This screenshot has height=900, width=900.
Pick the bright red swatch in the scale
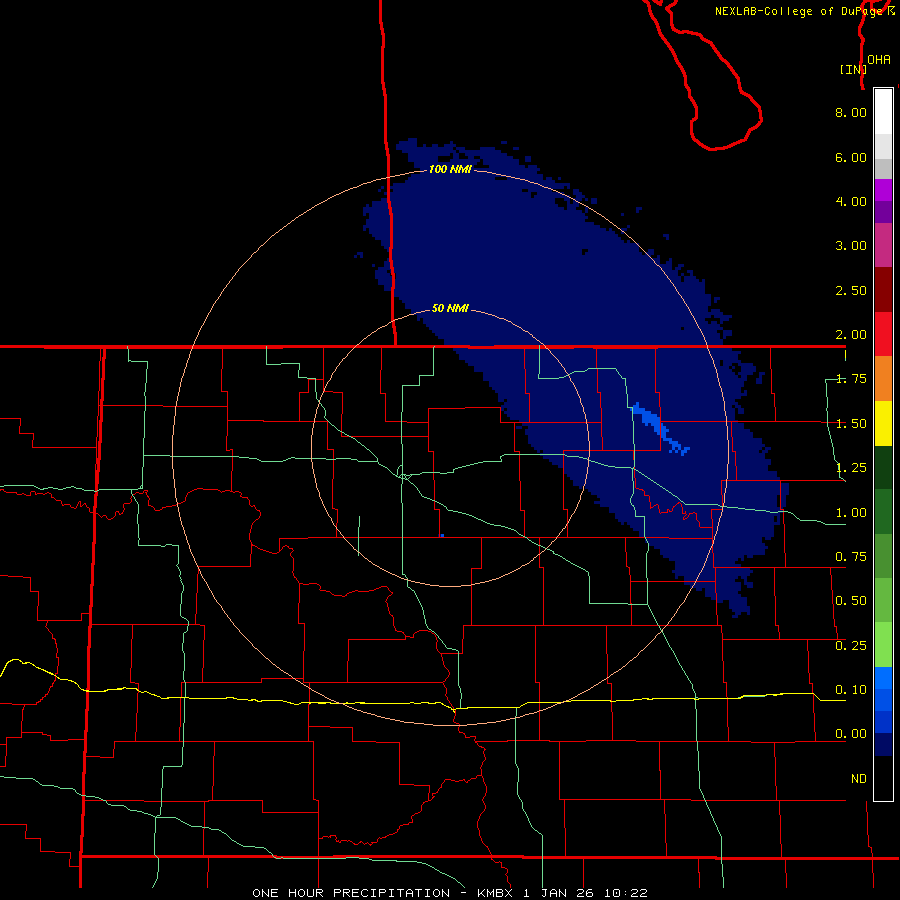pyautogui.click(x=883, y=334)
